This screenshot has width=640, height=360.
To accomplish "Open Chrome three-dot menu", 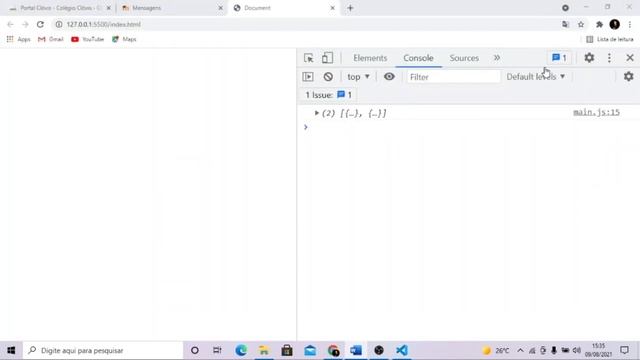I will pos(630,24).
